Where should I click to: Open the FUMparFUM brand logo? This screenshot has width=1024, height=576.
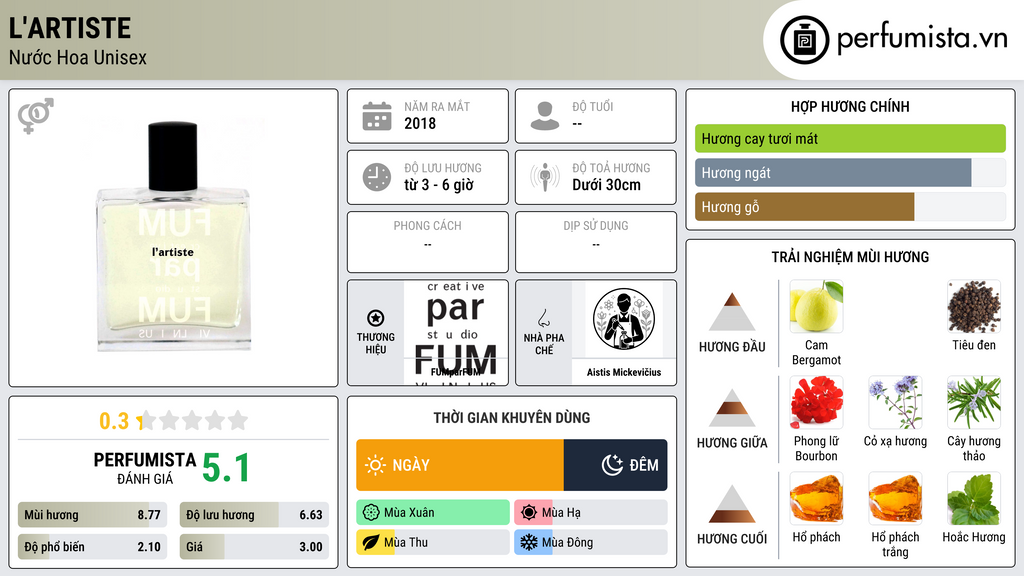click(x=456, y=333)
